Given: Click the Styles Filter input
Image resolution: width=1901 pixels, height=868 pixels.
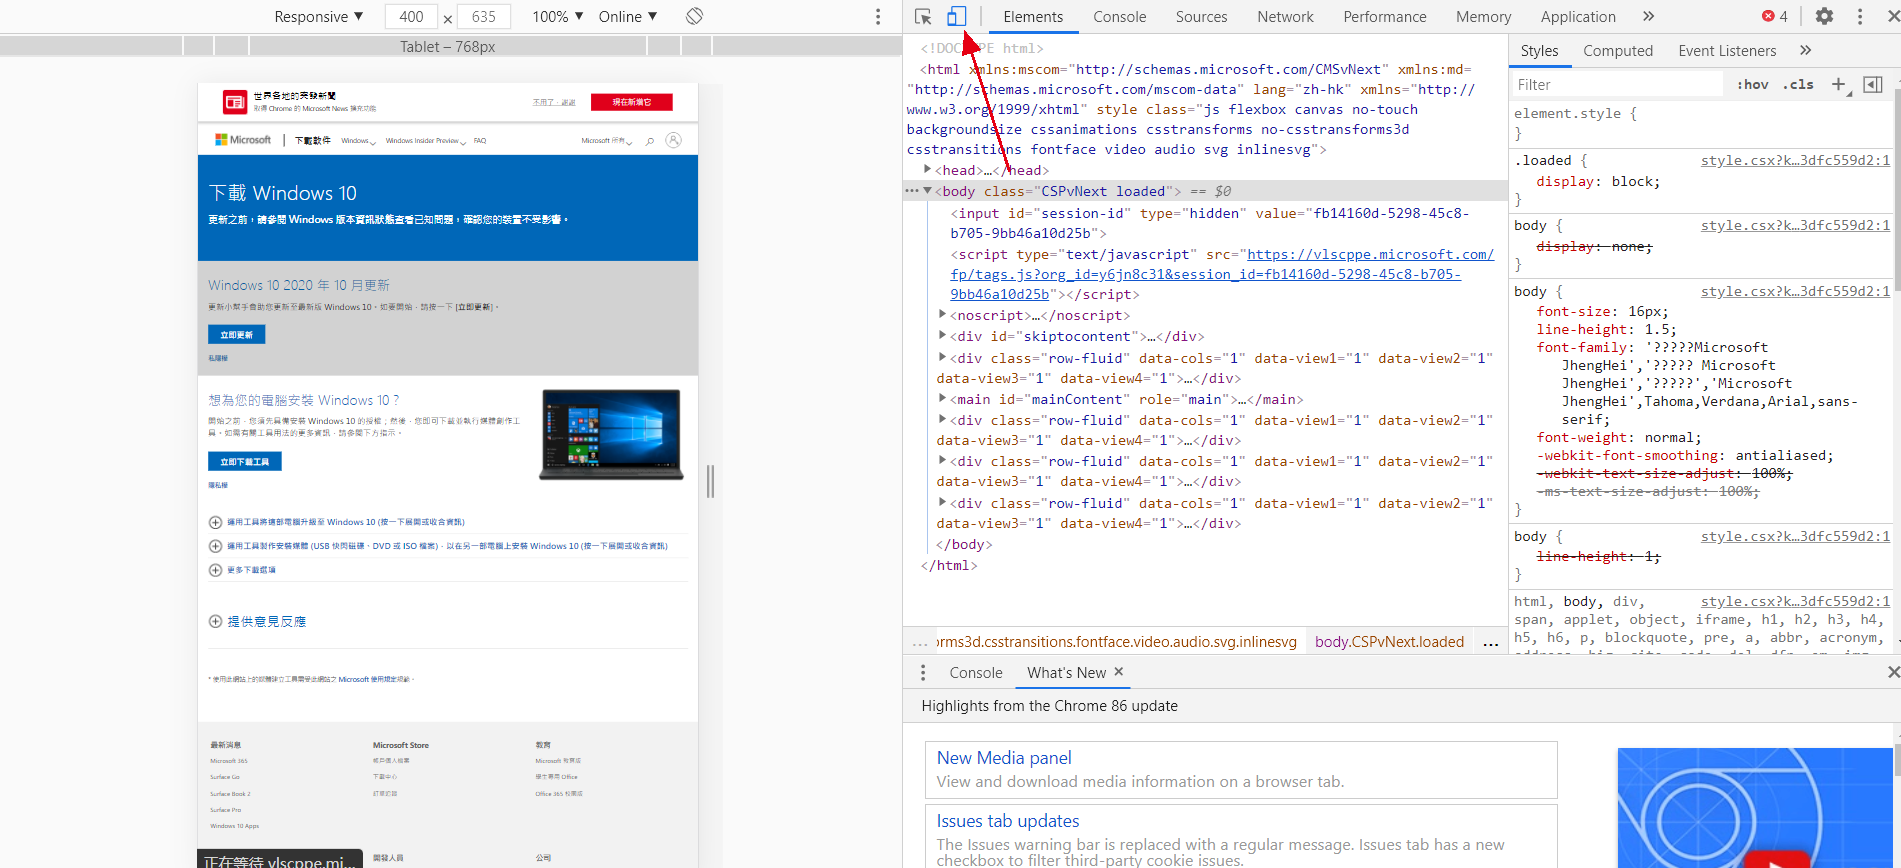Looking at the screenshot, I should point(1617,85).
